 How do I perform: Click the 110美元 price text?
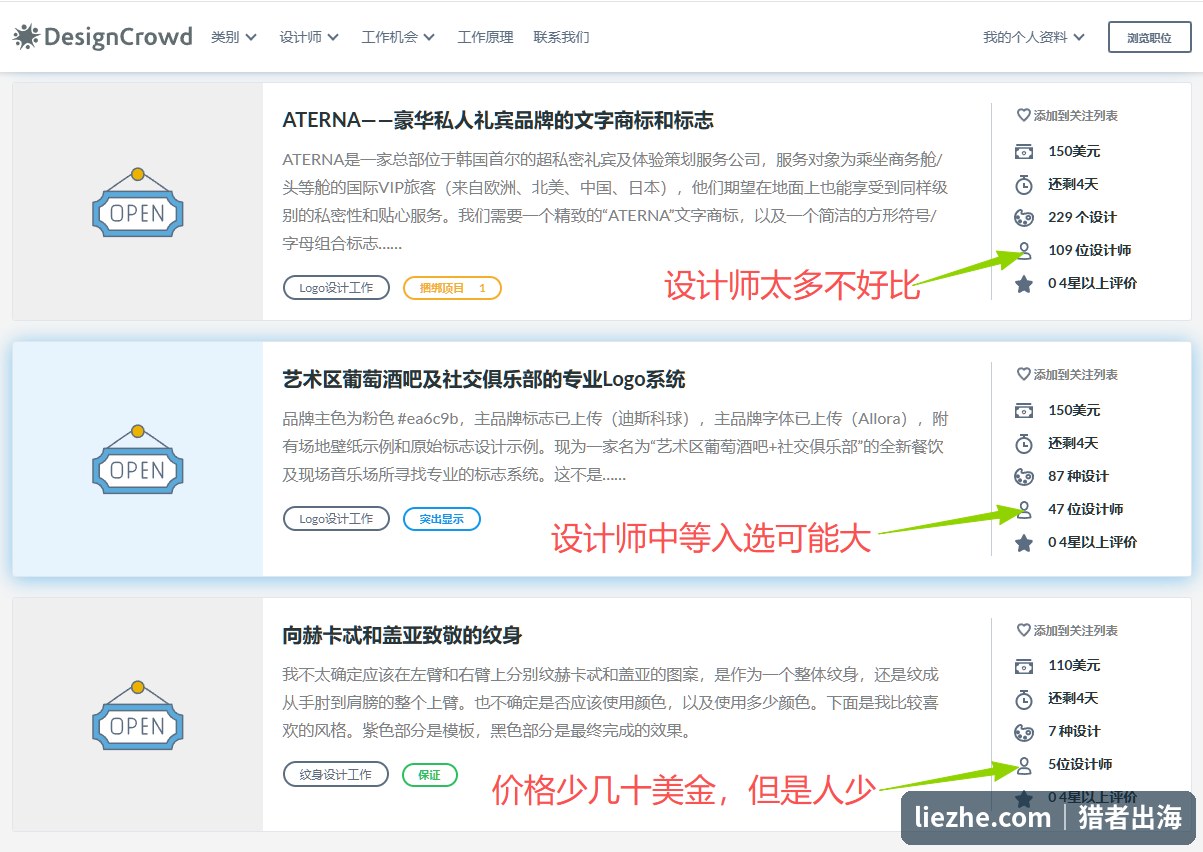click(x=1074, y=665)
